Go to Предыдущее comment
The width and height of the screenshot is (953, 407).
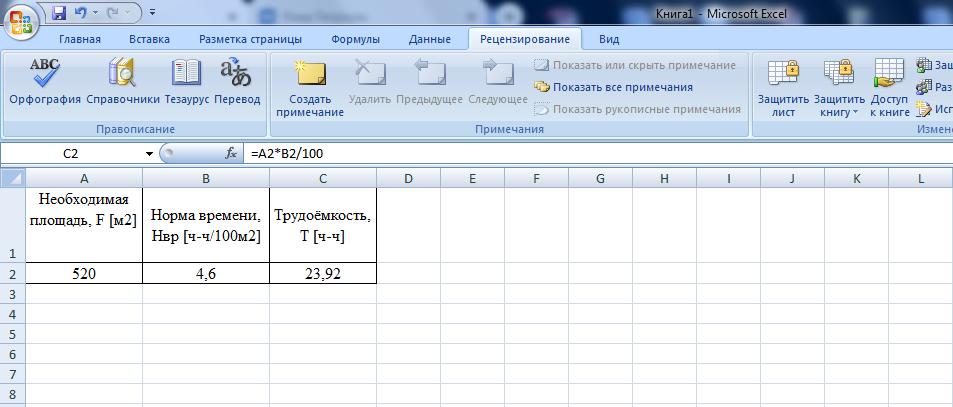430,82
